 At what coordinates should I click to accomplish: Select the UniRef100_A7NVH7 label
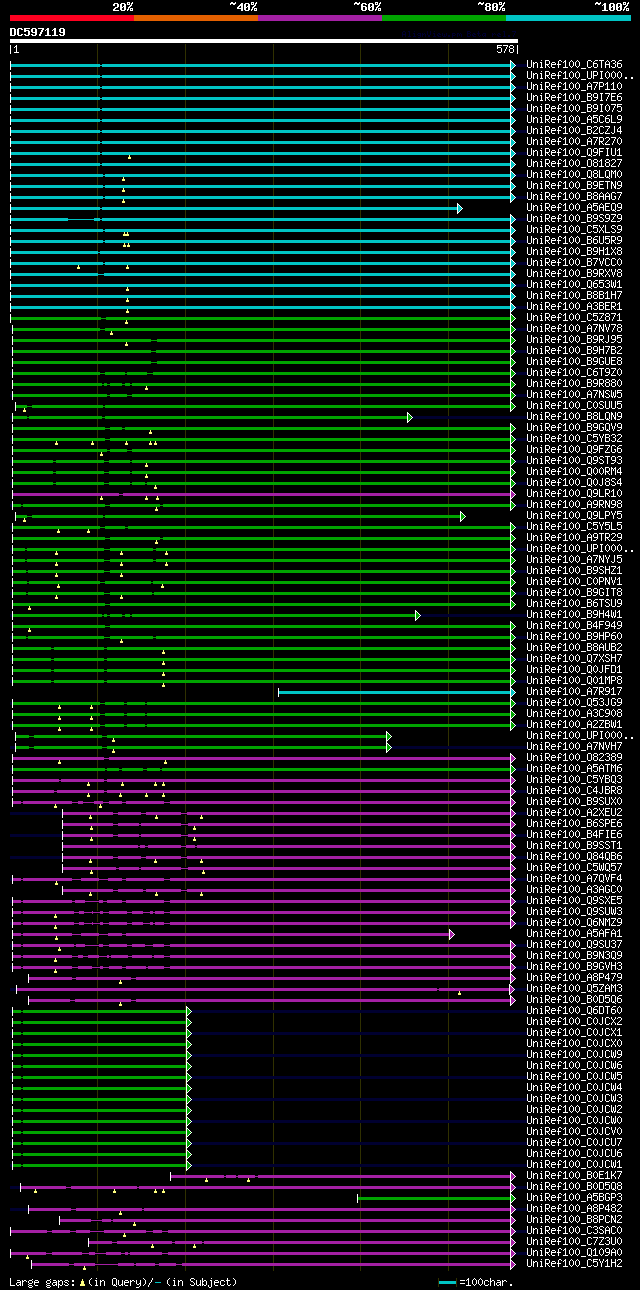(574, 747)
